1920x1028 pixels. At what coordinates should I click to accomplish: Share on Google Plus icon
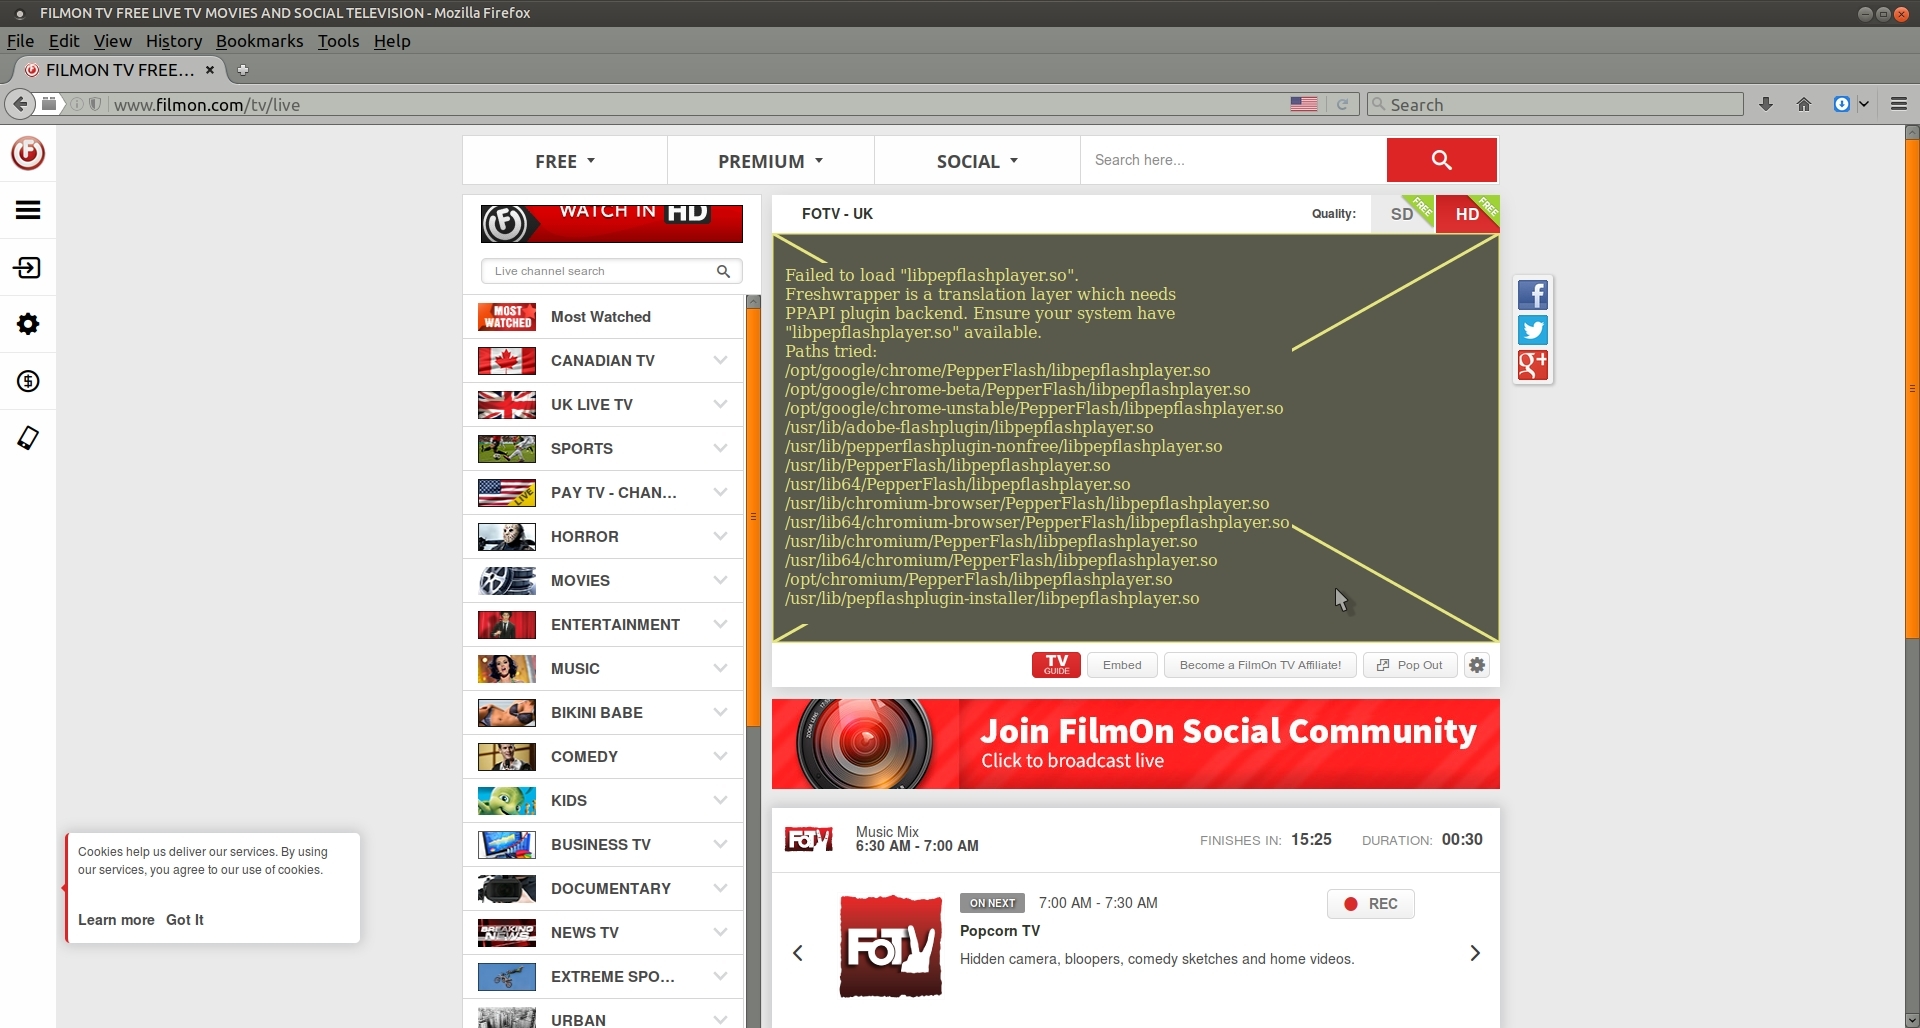coord(1533,365)
